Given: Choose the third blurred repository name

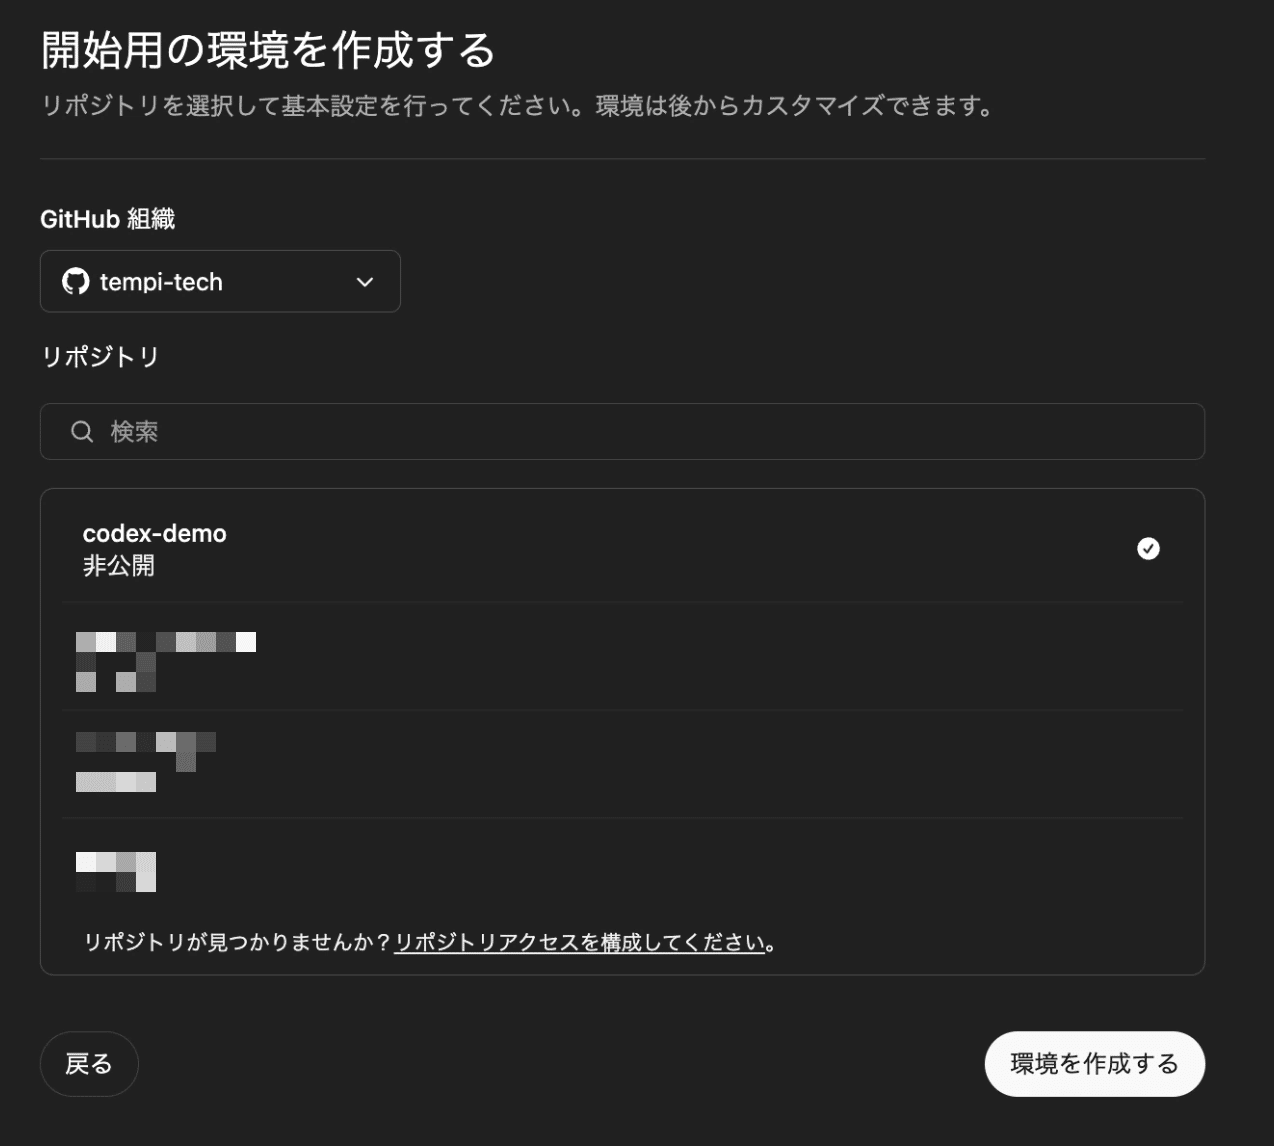Looking at the screenshot, I should pyautogui.click(x=146, y=743).
